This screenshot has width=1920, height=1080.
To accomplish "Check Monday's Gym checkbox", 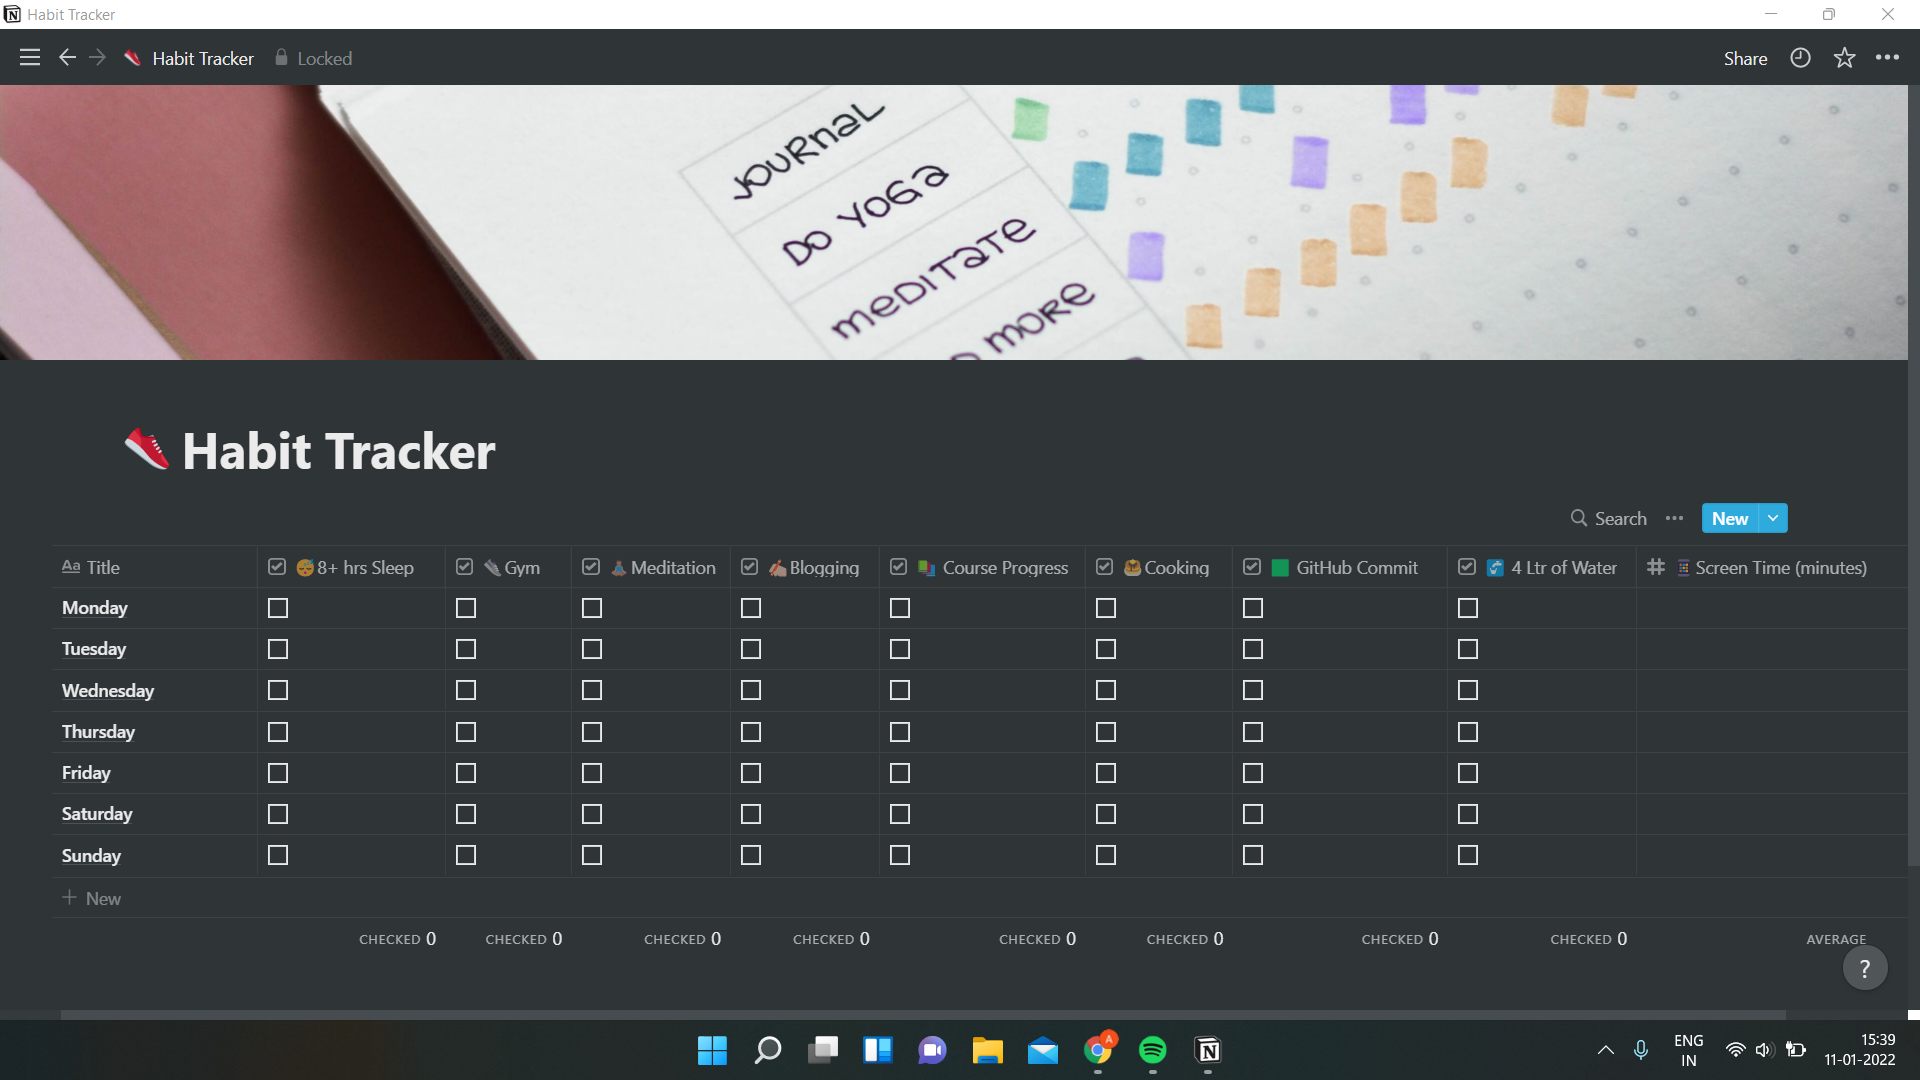I will [465, 608].
